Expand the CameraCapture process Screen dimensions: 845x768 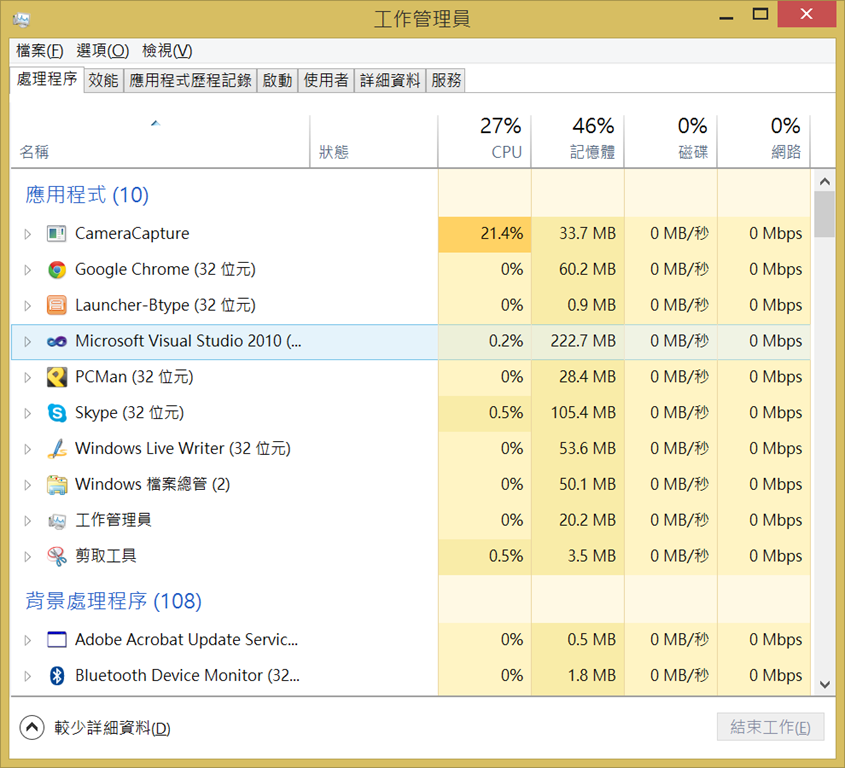tap(27, 234)
